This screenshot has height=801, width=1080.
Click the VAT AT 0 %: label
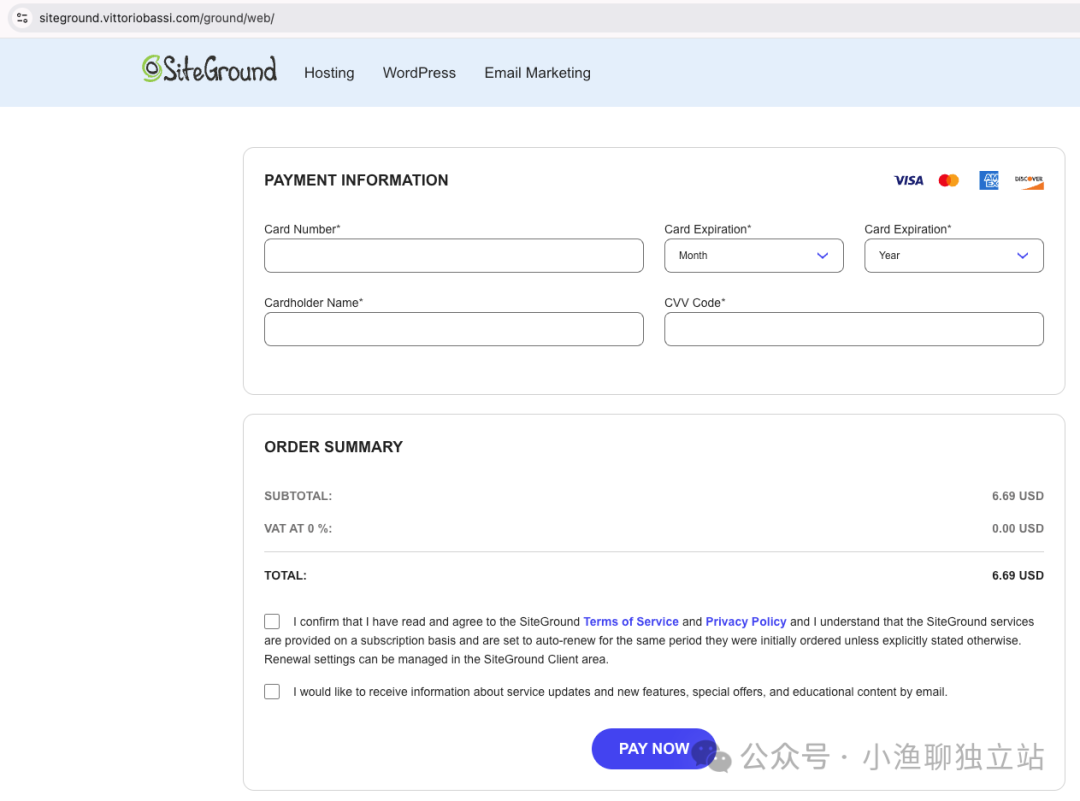[298, 528]
